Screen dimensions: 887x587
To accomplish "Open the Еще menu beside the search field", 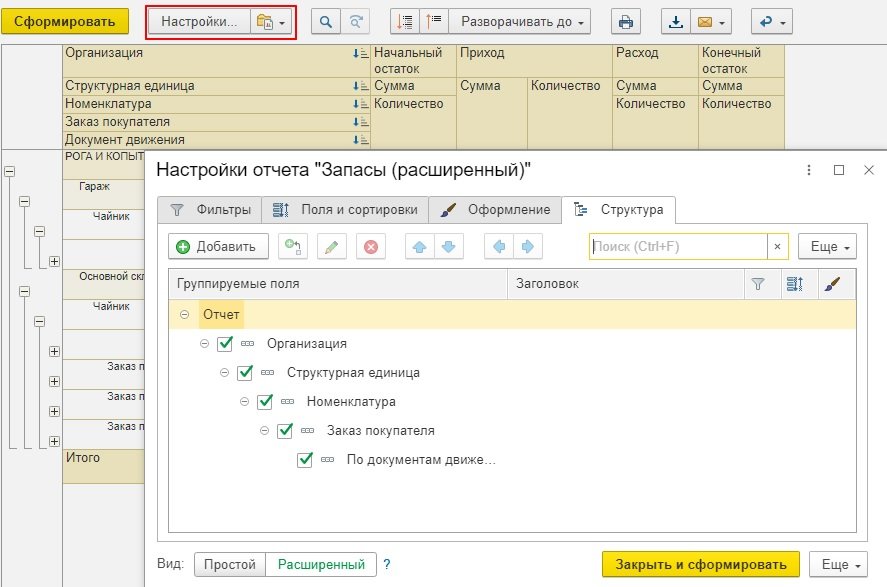I will (828, 247).
